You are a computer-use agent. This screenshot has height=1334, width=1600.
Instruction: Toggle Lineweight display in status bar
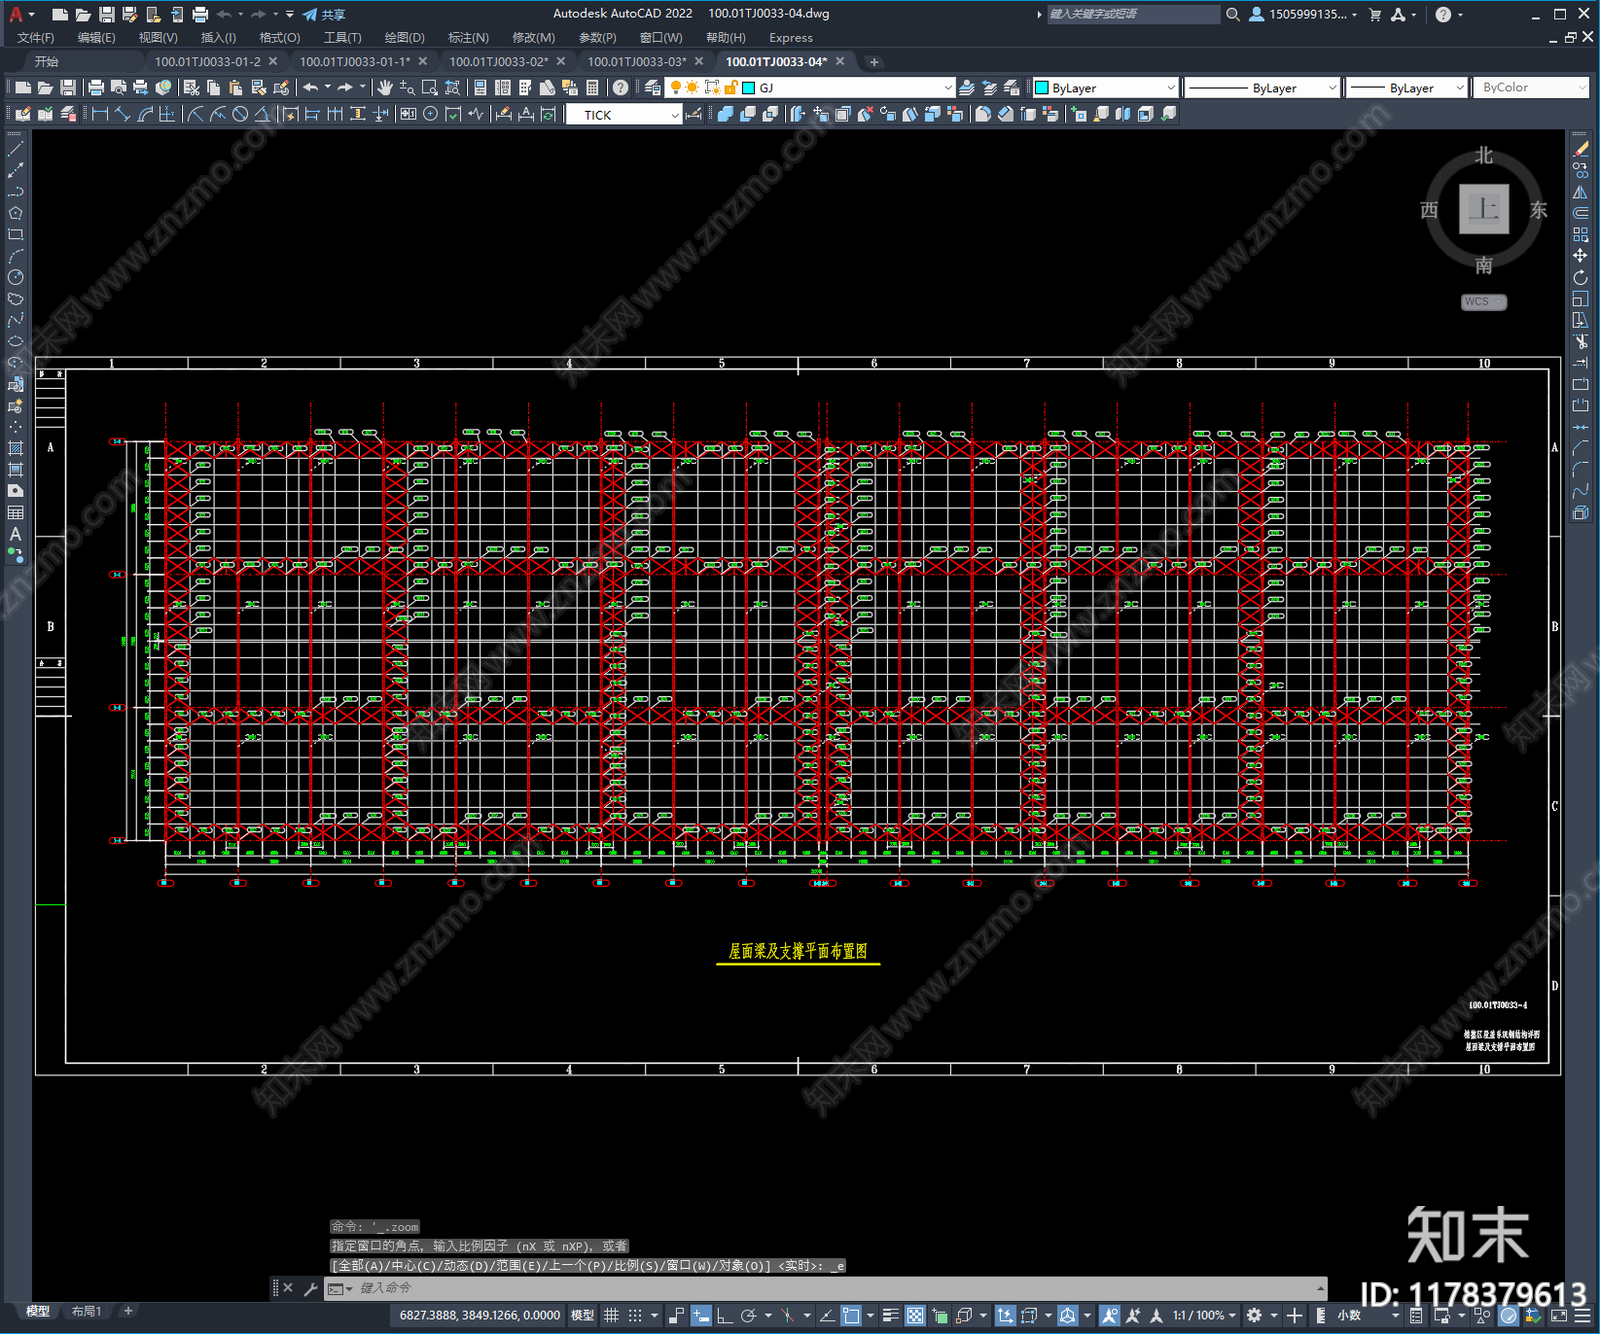(x=890, y=1316)
